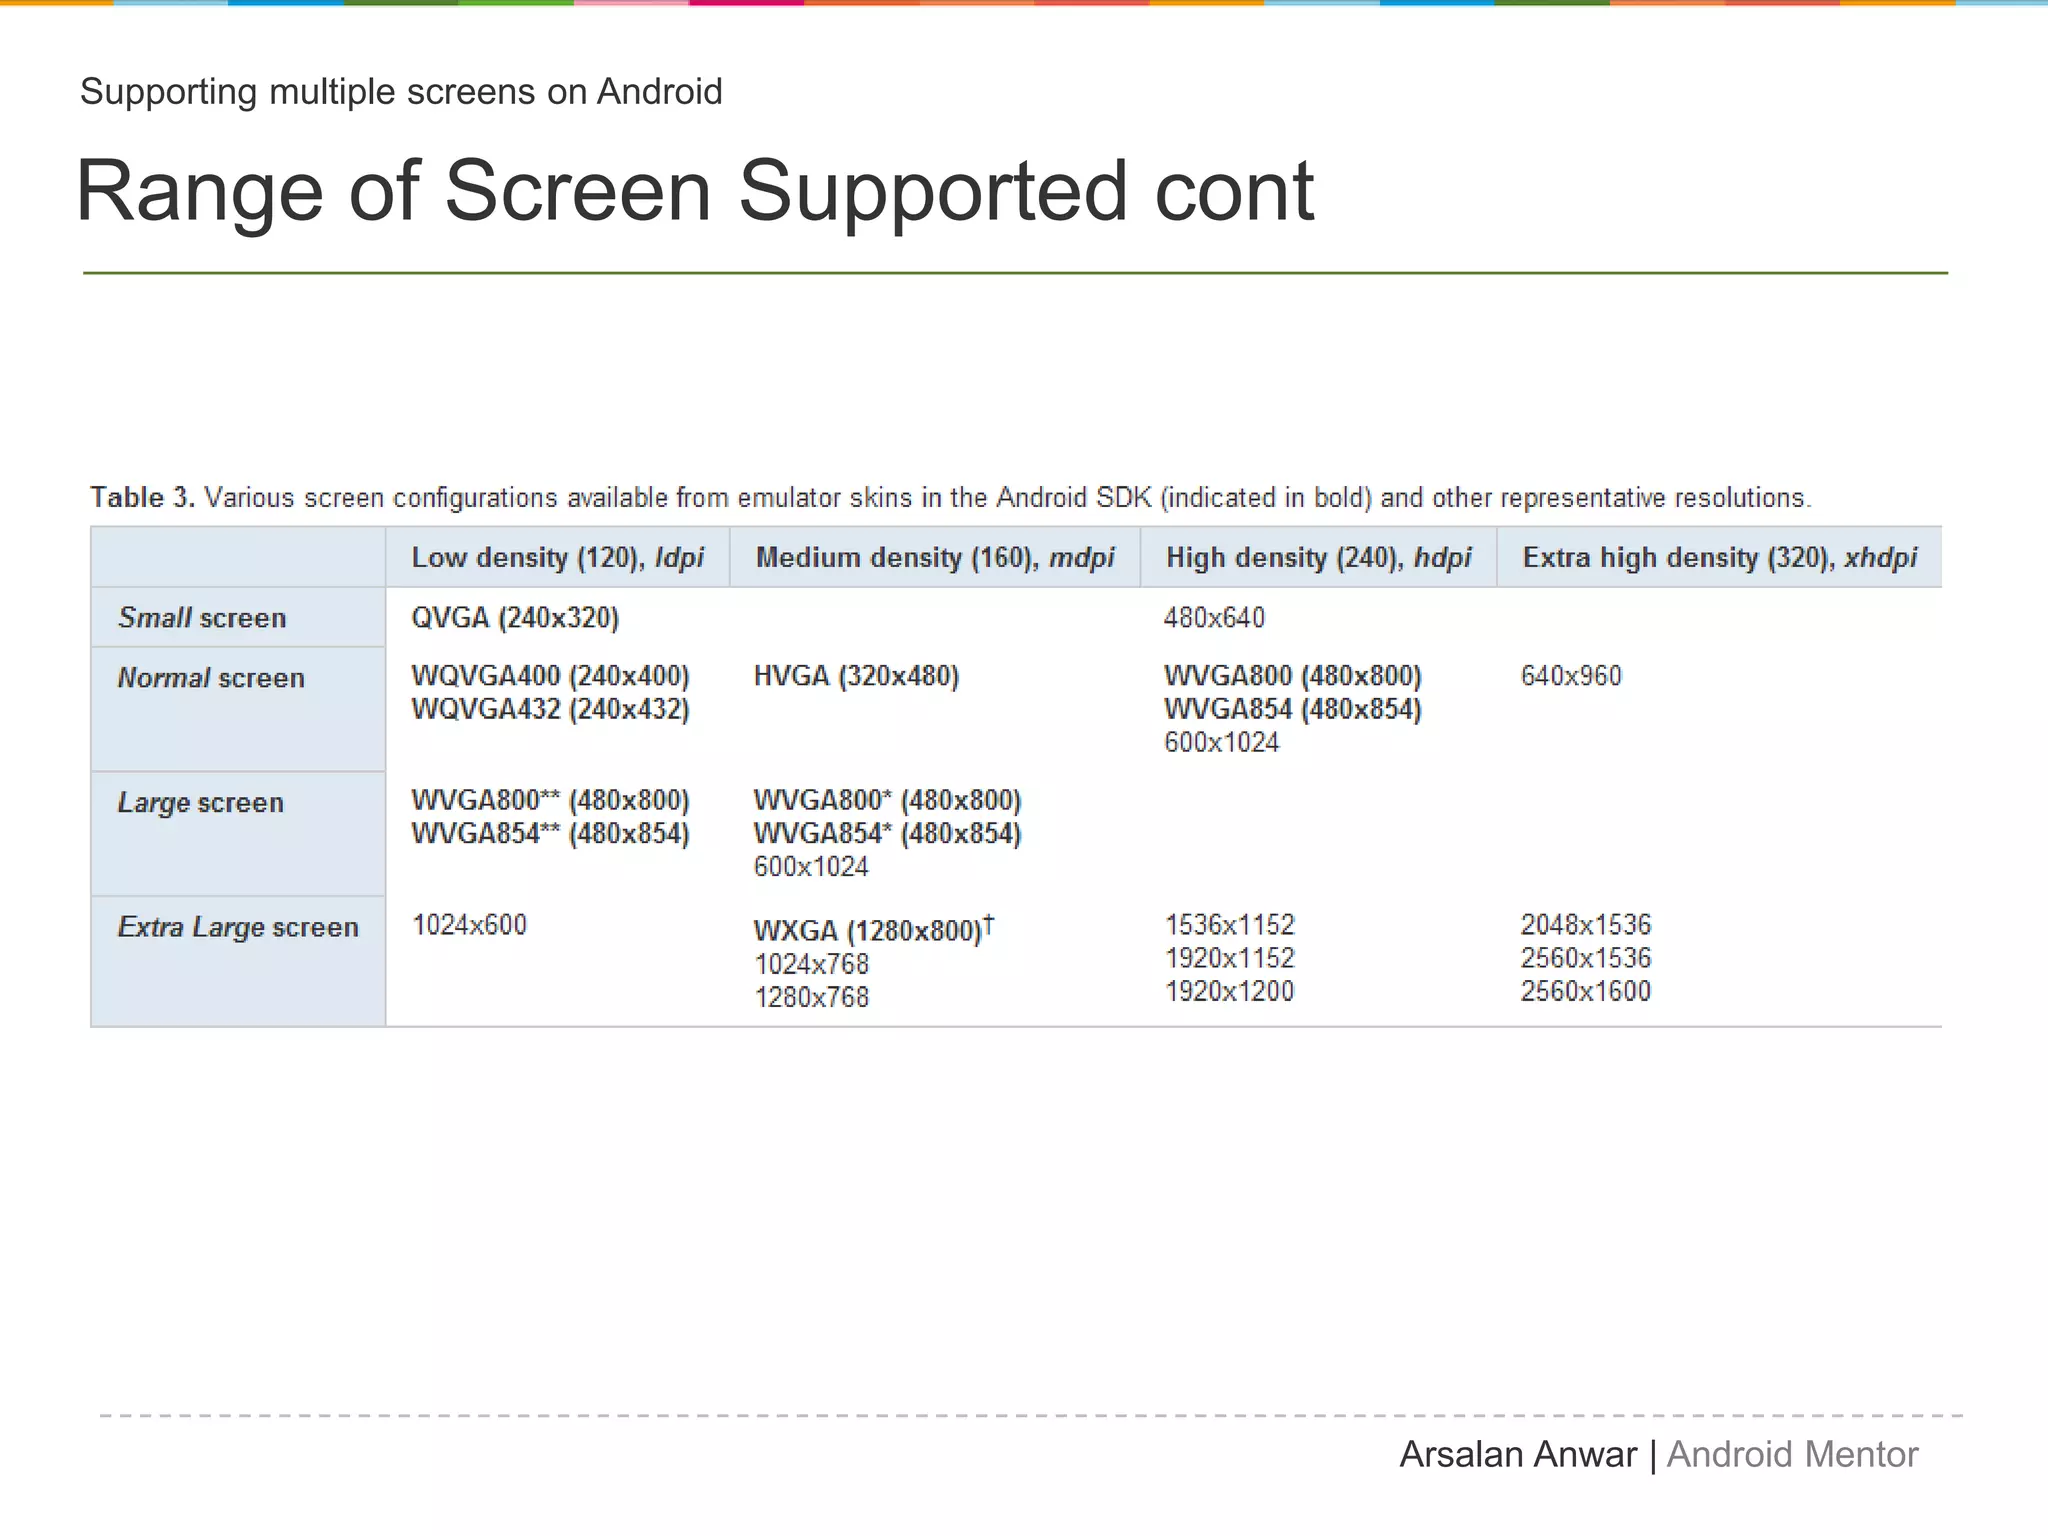Select '480x640' in Small screen row
Image resolution: width=2048 pixels, height=1536 pixels.
coord(1214,618)
